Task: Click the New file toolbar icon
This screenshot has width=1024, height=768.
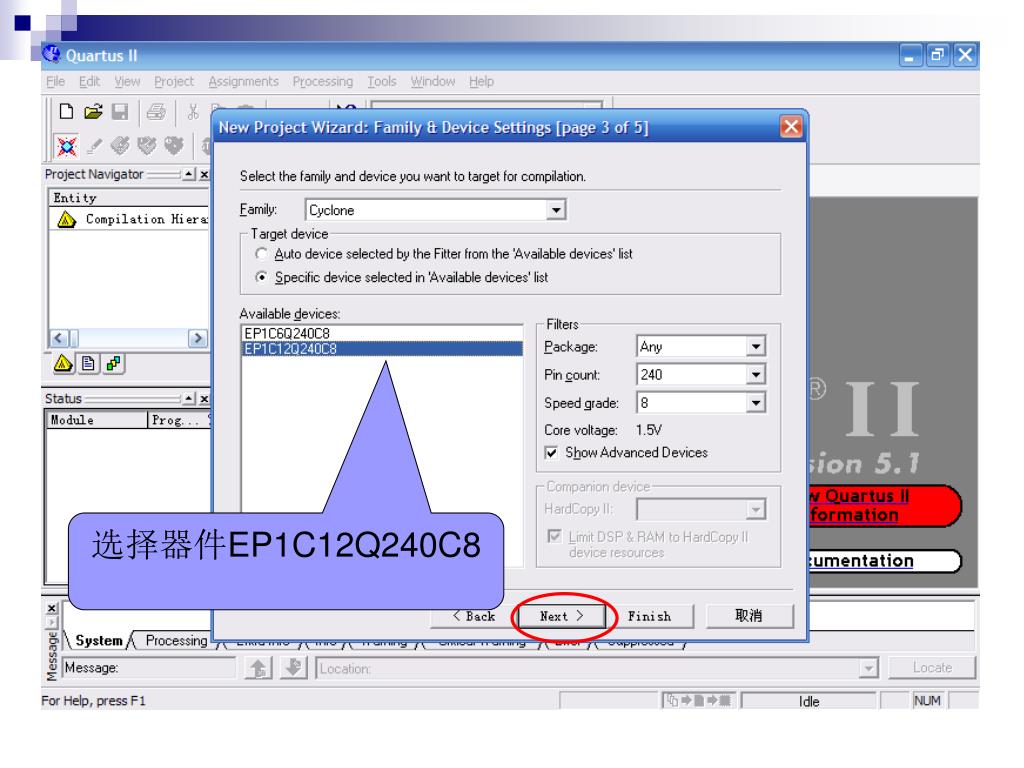Action: 66,112
